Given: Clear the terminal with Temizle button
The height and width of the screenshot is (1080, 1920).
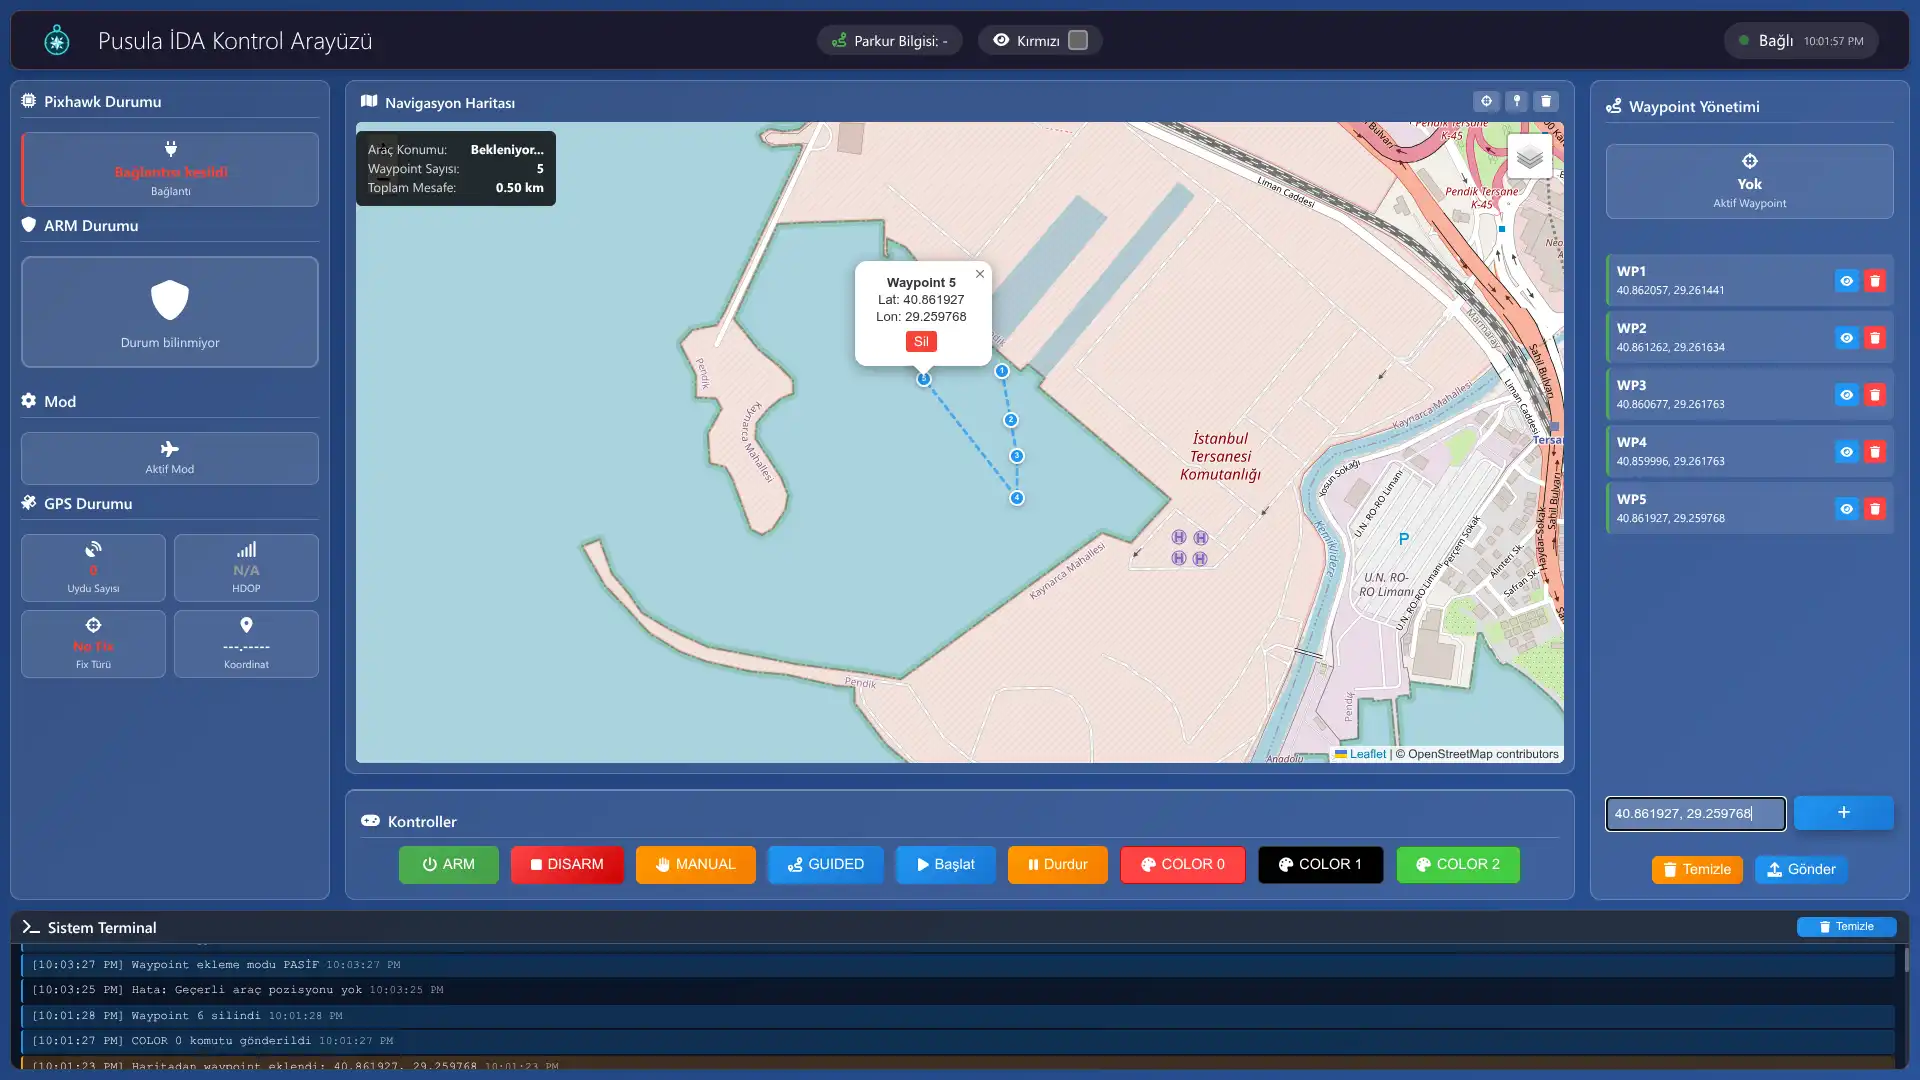Looking at the screenshot, I should (1846, 927).
